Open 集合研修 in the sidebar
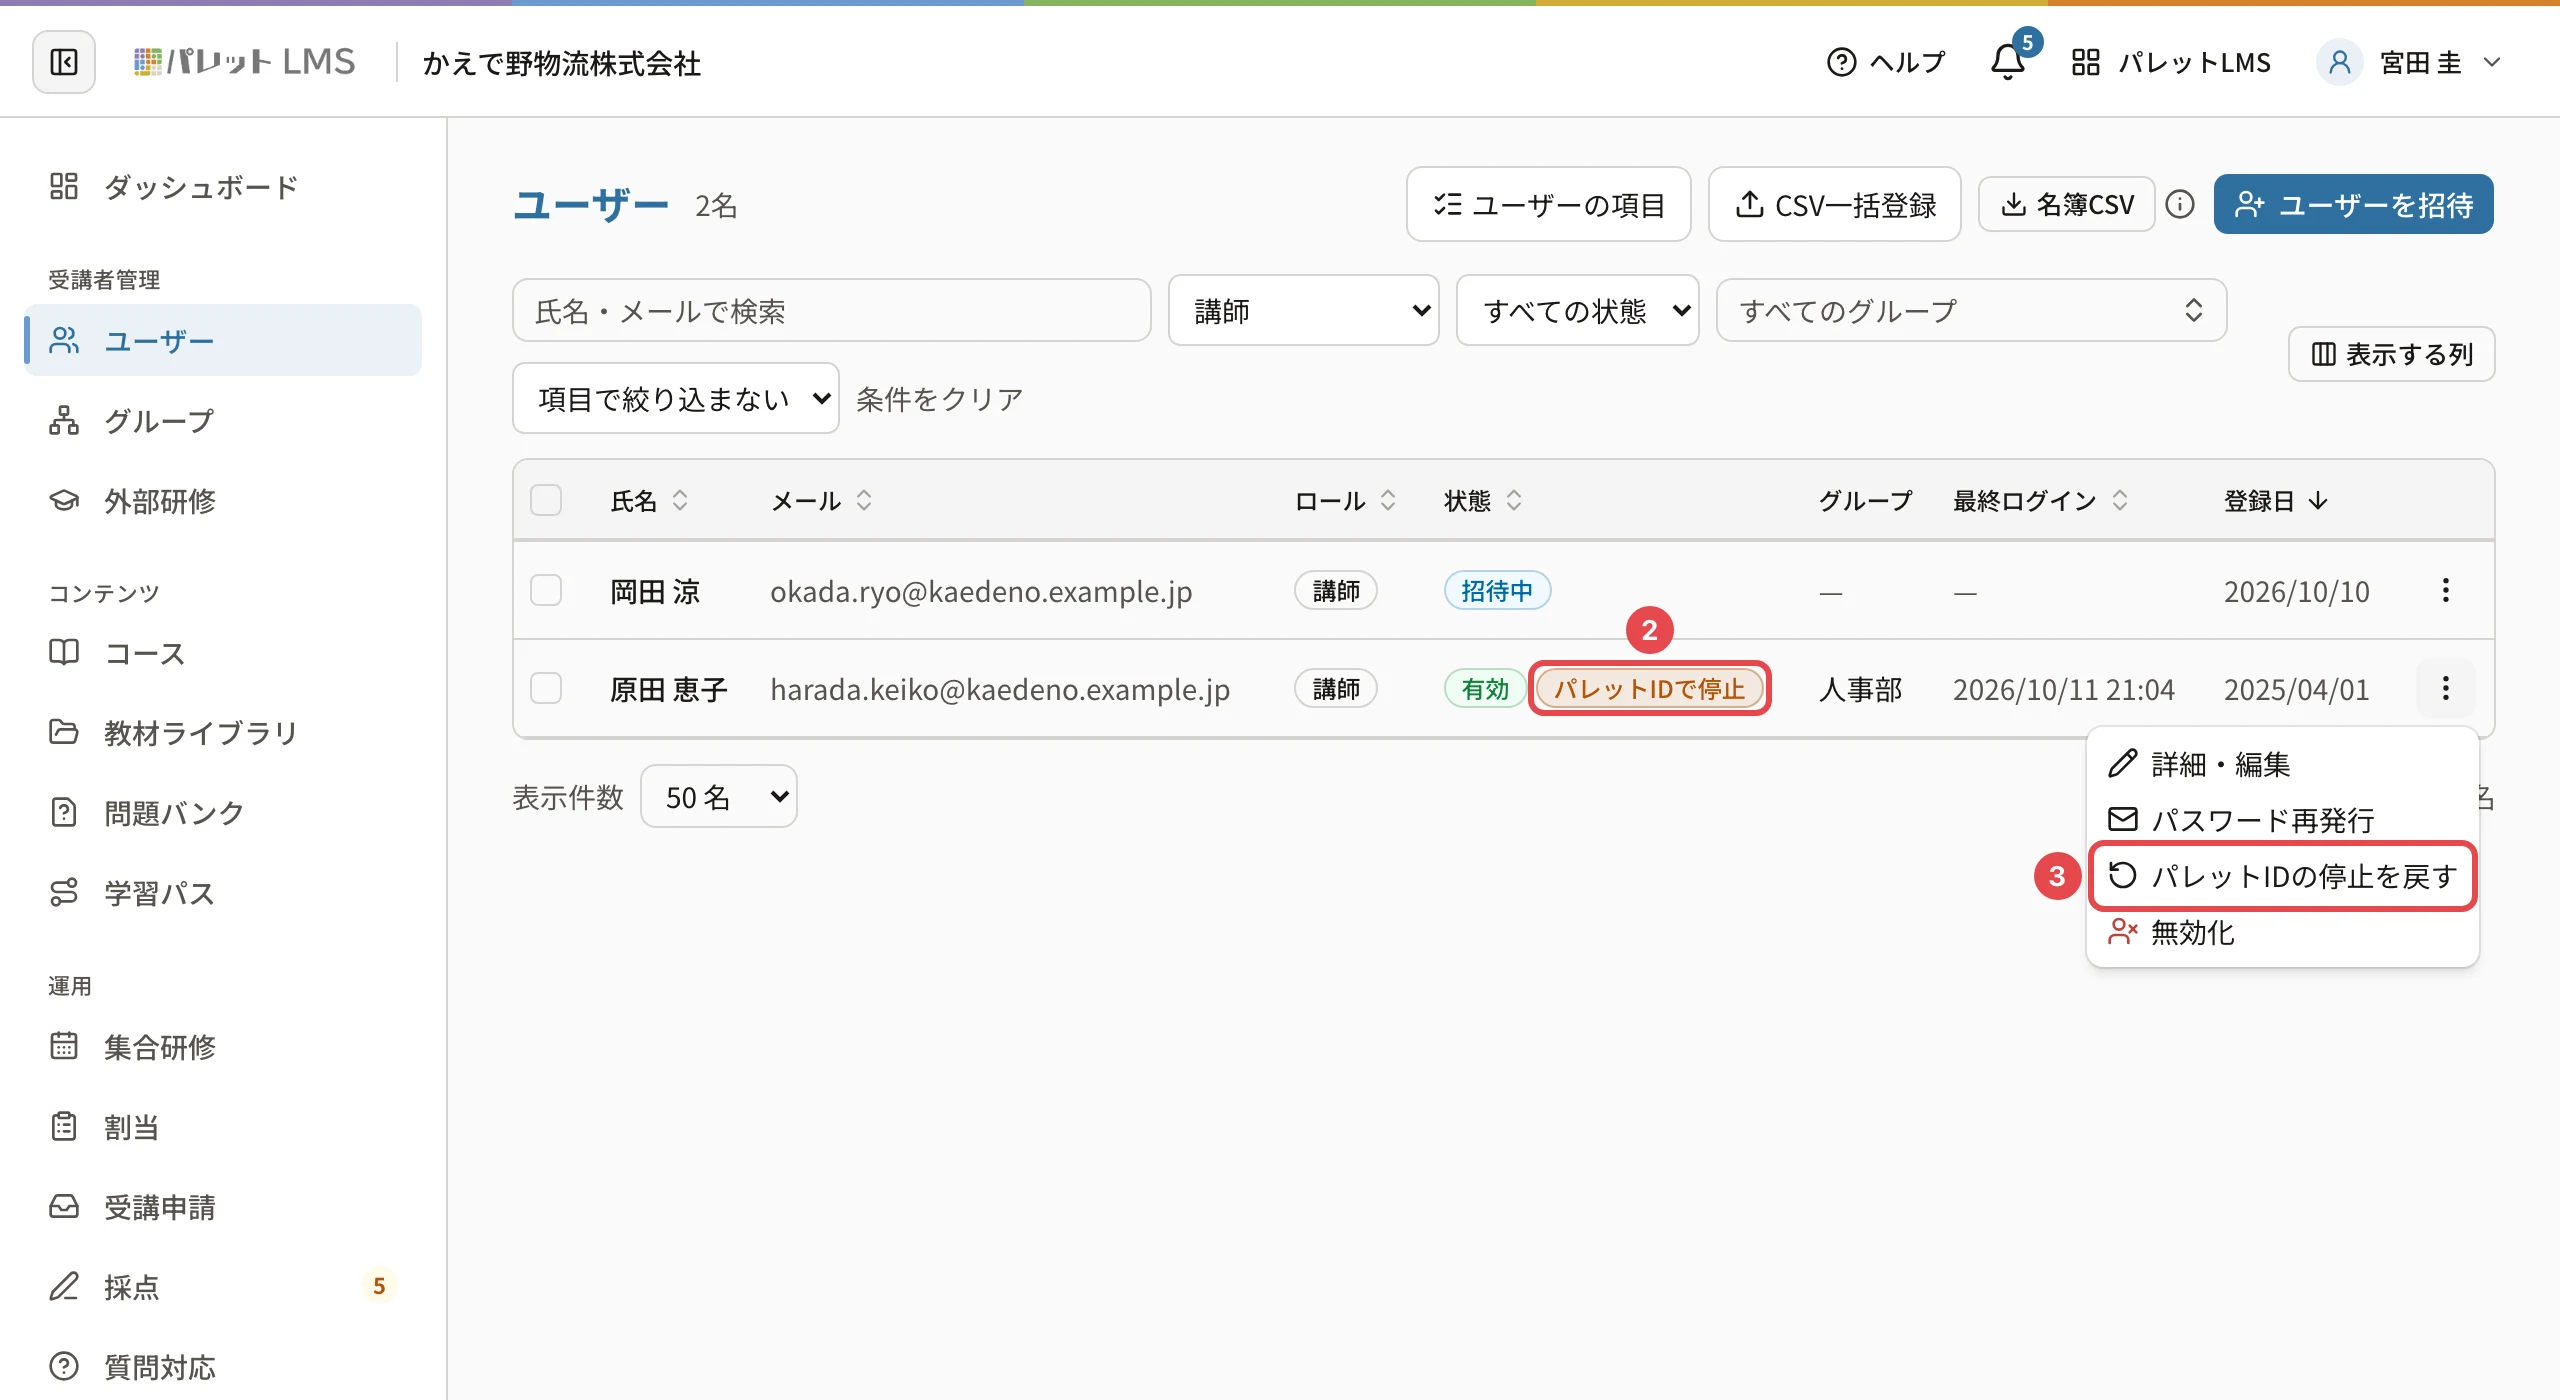 point(223,1047)
